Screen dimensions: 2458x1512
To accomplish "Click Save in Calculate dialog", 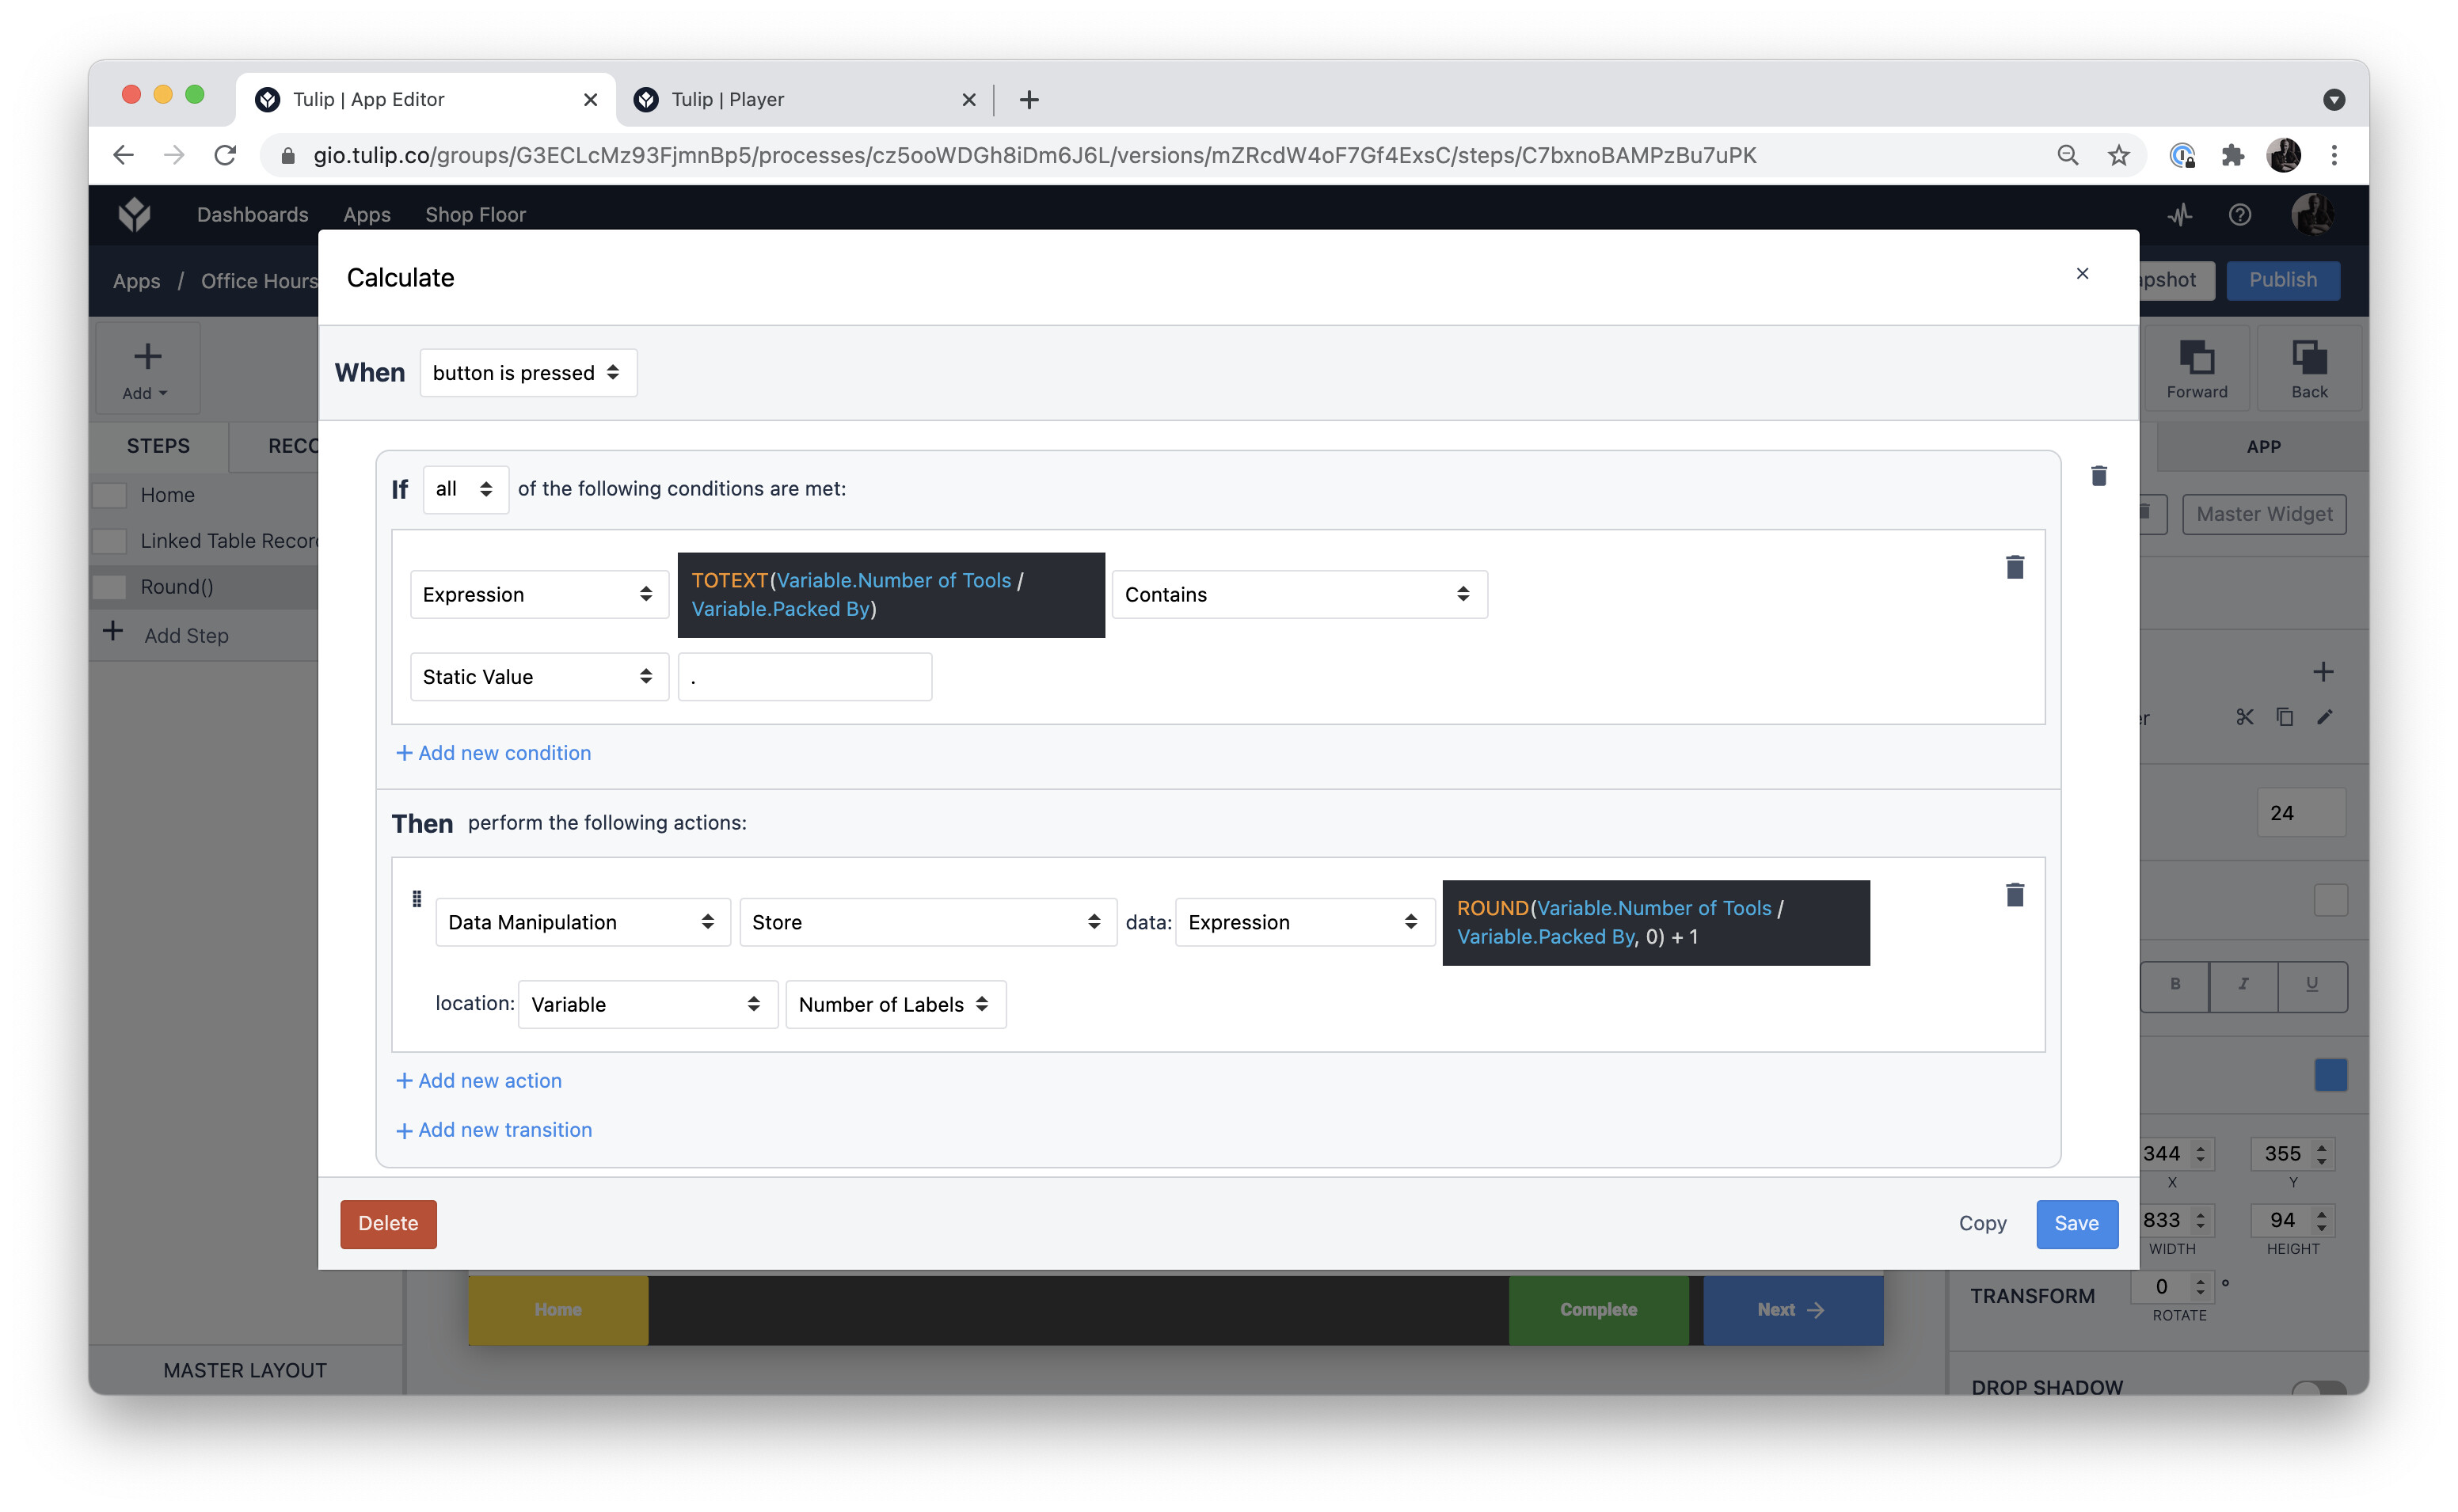I will pyautogui.click(x=2076, y=1223).
